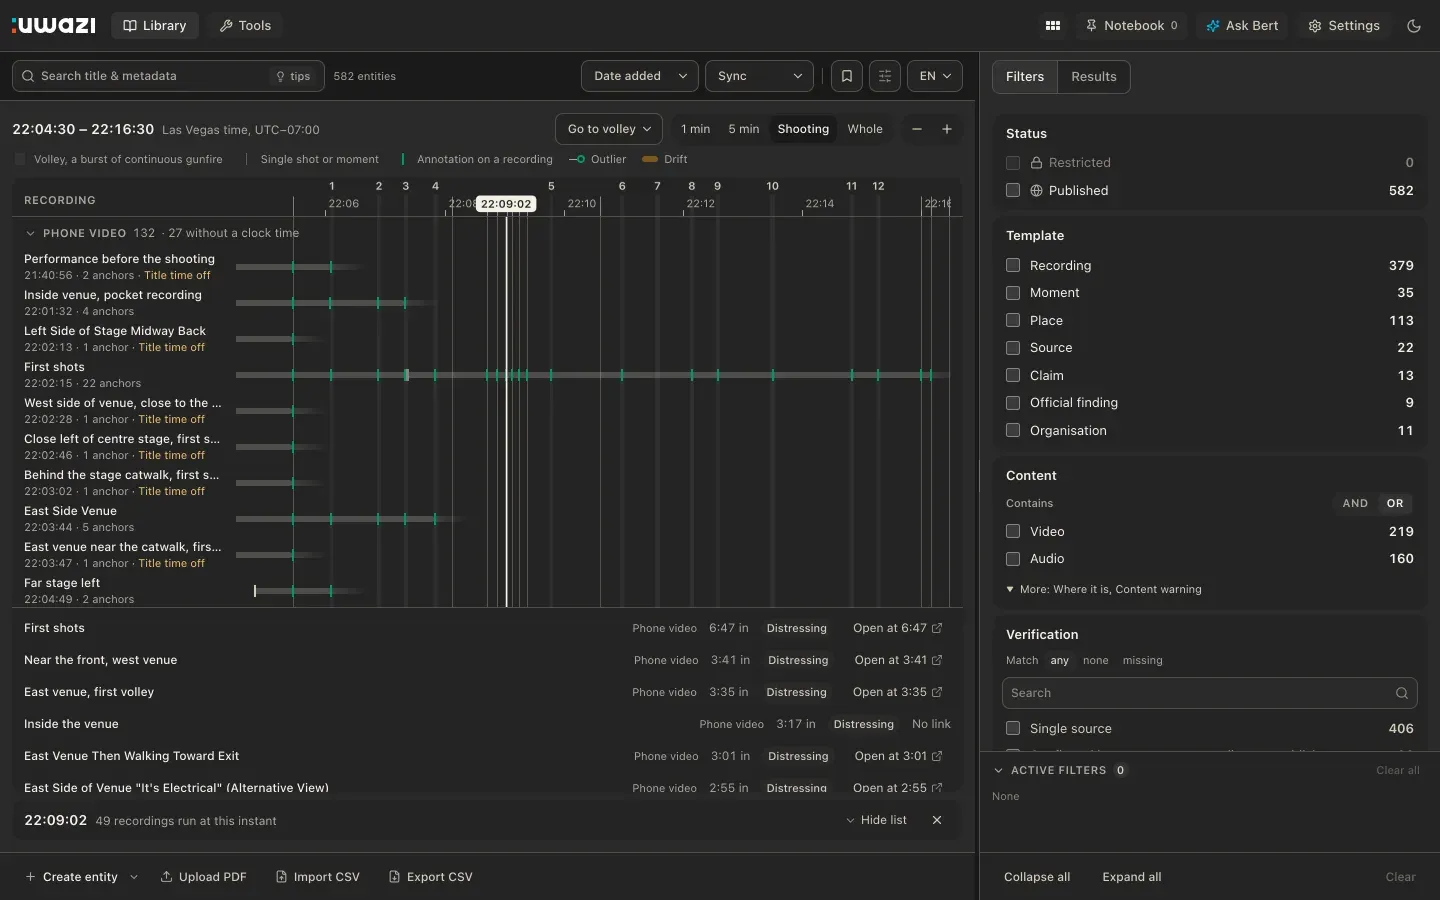Click Hide list button
Viewport: 1440px width, 900px height.
click(x=877, y=820)
